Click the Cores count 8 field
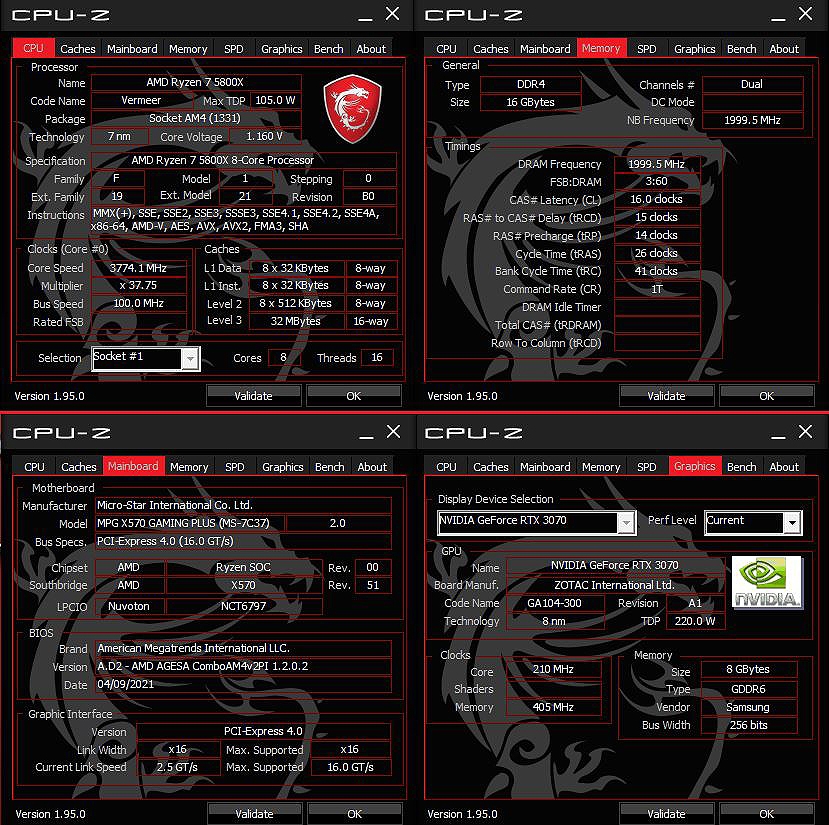Image resolution: width=829 pixels, height=825 pixels. click(284, 358)
